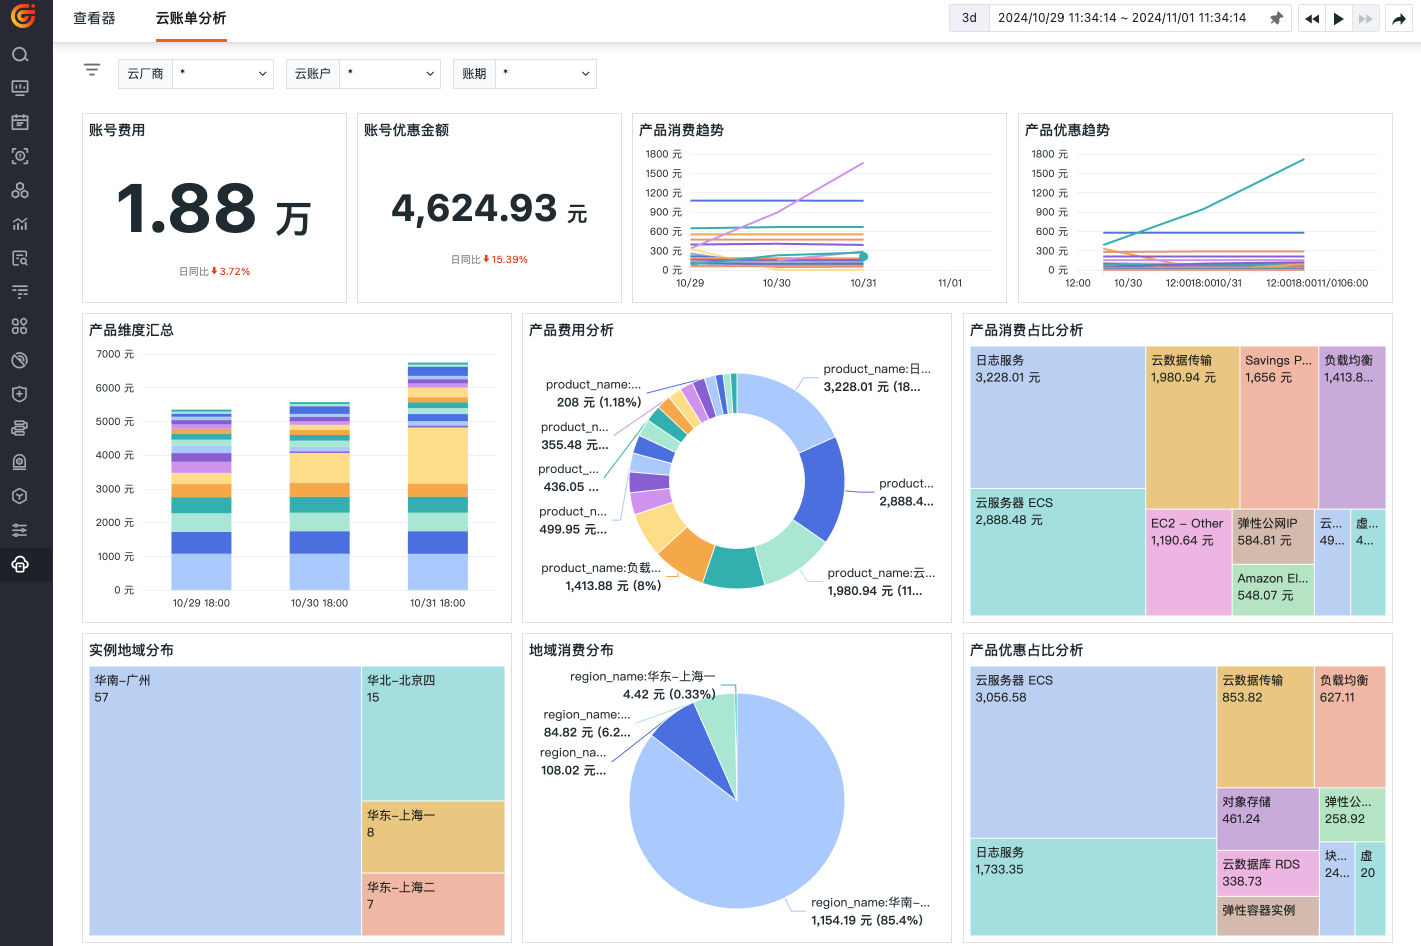Click the 华东-上海二 7 region block
The width and height of the screenshot is (1421, 946).
433,905
